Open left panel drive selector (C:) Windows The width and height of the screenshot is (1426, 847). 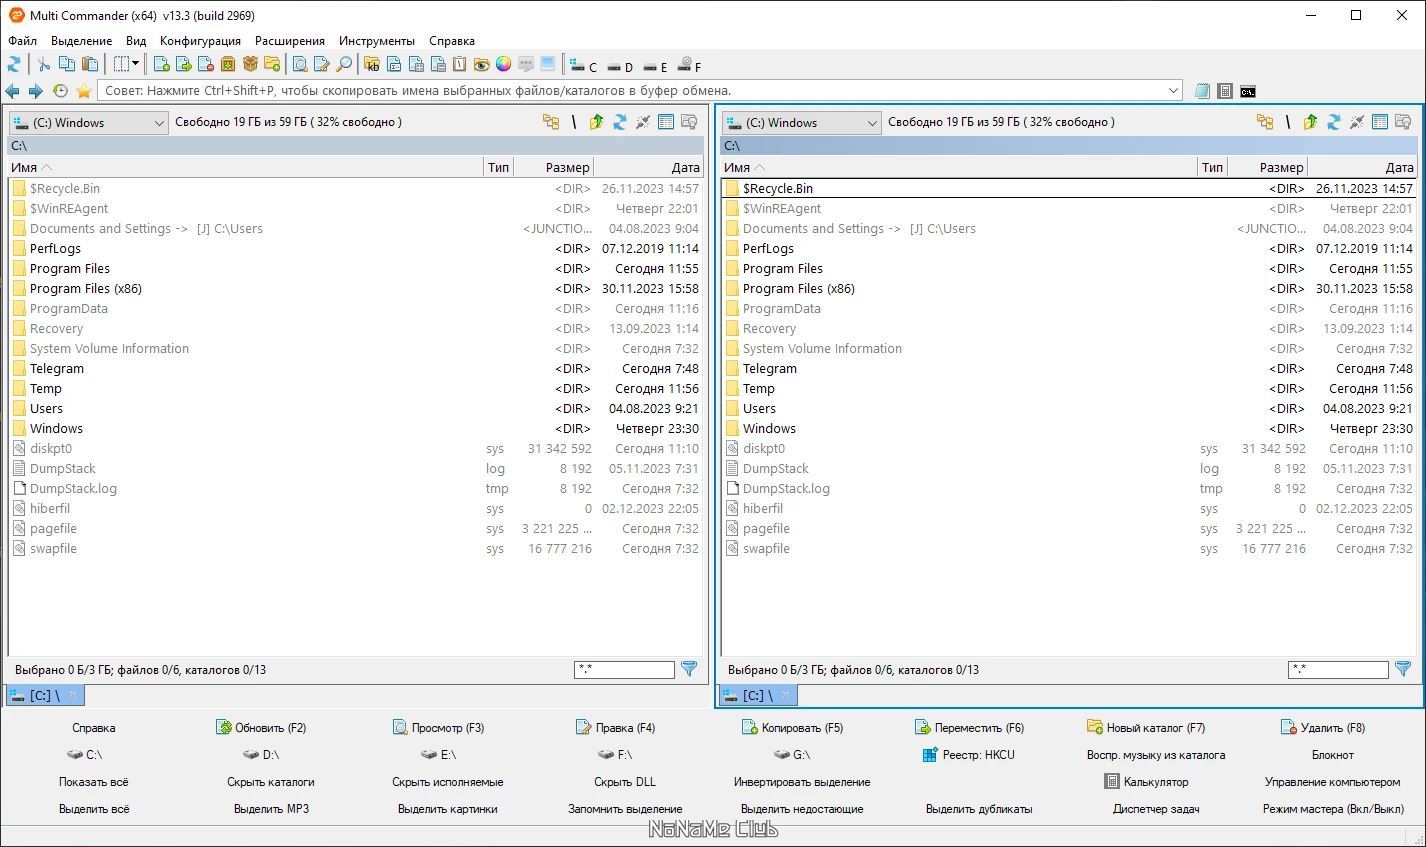coord(89,123)
